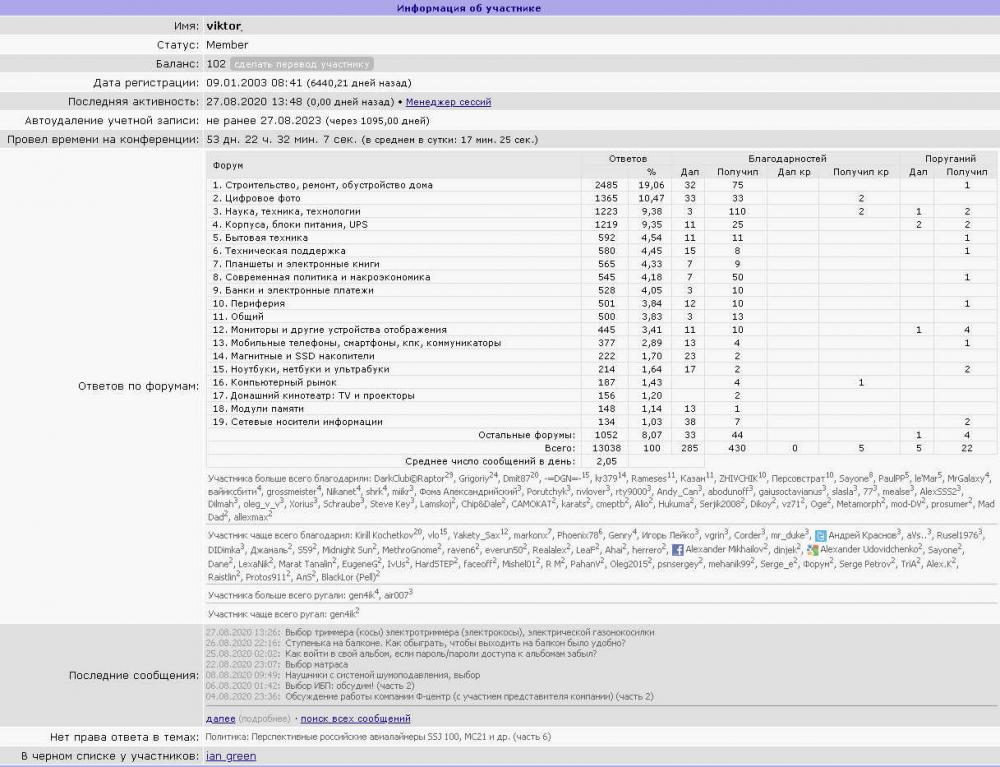
Task: Click the Банки и электронные платежи forum row
Action: pos(600,290)
